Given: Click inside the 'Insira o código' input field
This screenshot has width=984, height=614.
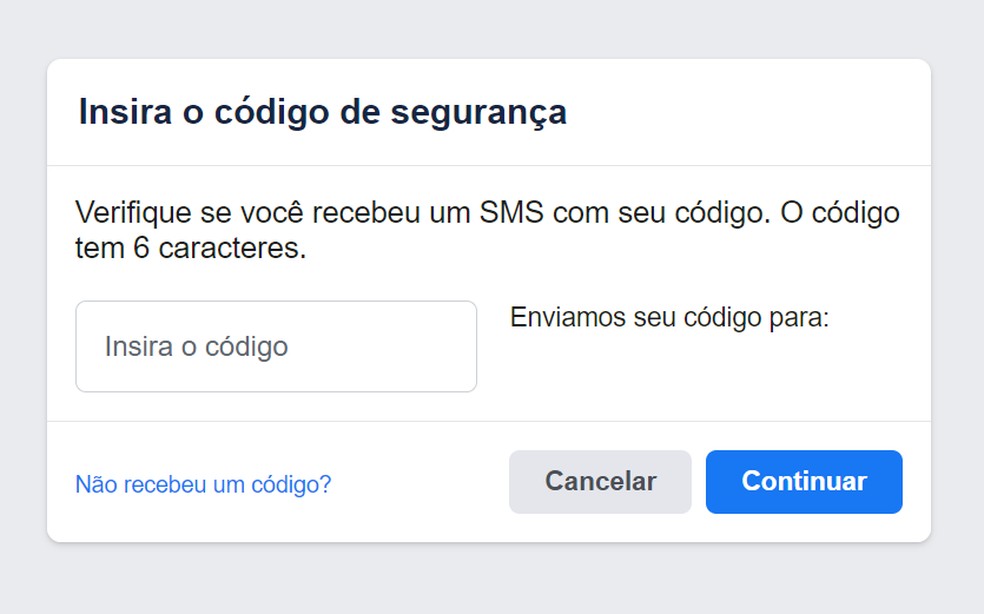Looking at the screenshot, I should pyautogui.click(x=276, y=345).
